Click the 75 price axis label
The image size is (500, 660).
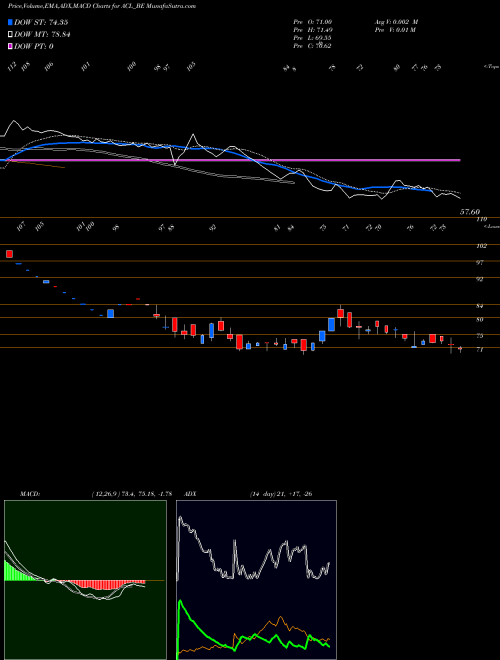coord(480,336)
